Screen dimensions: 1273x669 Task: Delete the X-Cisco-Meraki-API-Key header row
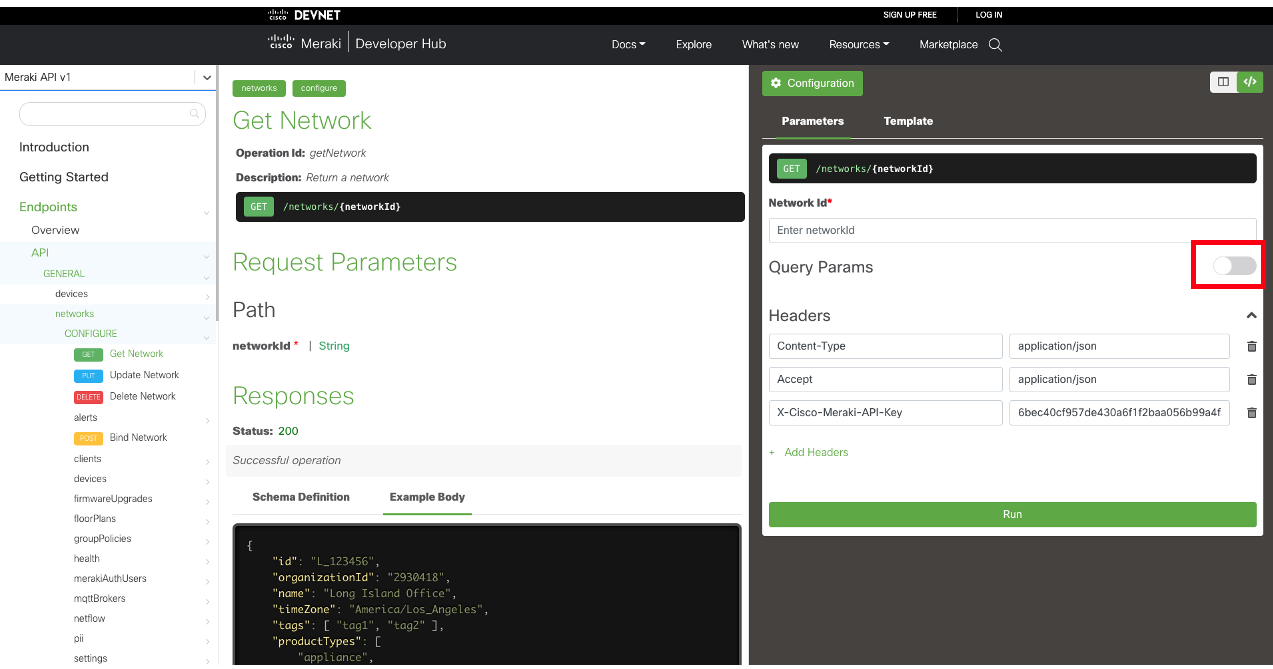coord(1251,412)
